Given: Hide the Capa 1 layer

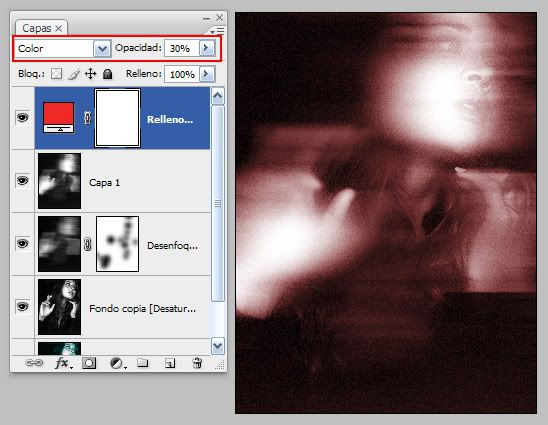Looking at the screenshot, I should (x=23, y=181).
